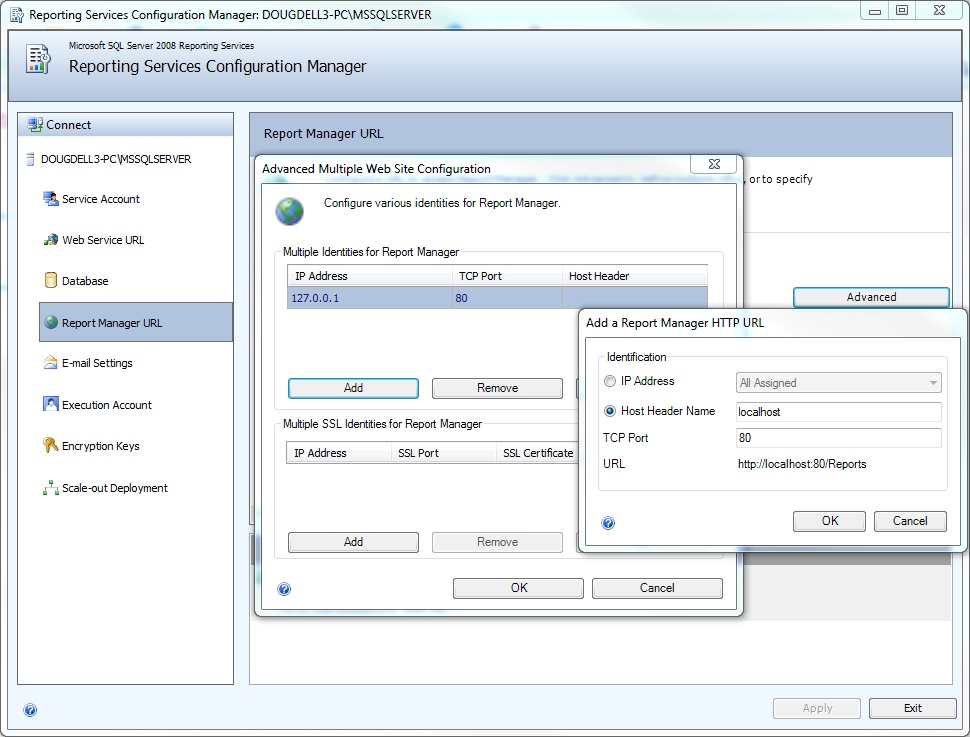
Task: Select the IP Address radio button
Action: pos(610,381)
